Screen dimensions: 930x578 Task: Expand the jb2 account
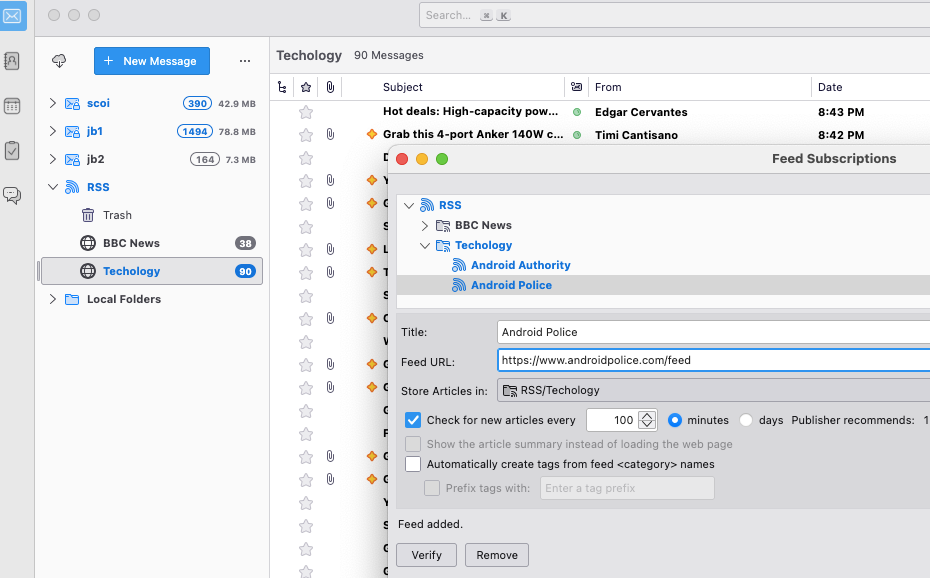click(x=53, y=159)
